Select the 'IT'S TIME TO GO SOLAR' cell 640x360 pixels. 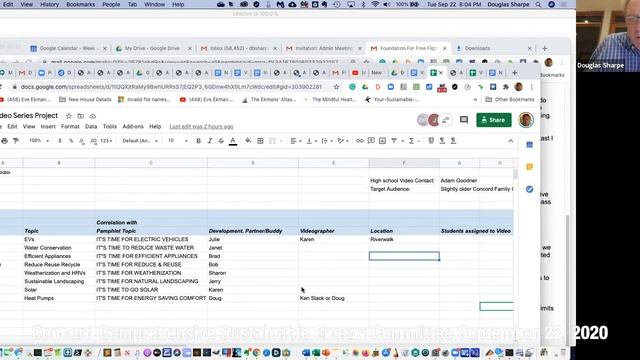click(x=151, y=290)
